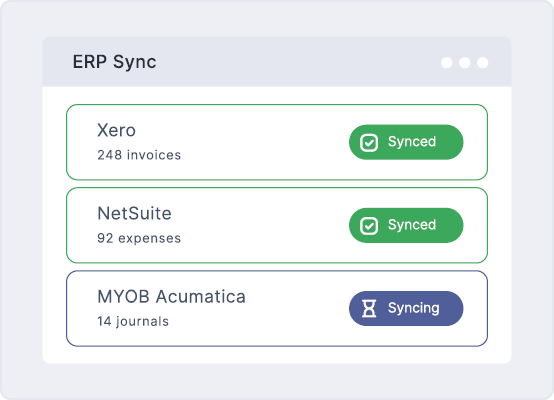Click the Syncing button for MYOB Acumatica
554x400 pixels.
pyautogui.click(x=406, y=308)
